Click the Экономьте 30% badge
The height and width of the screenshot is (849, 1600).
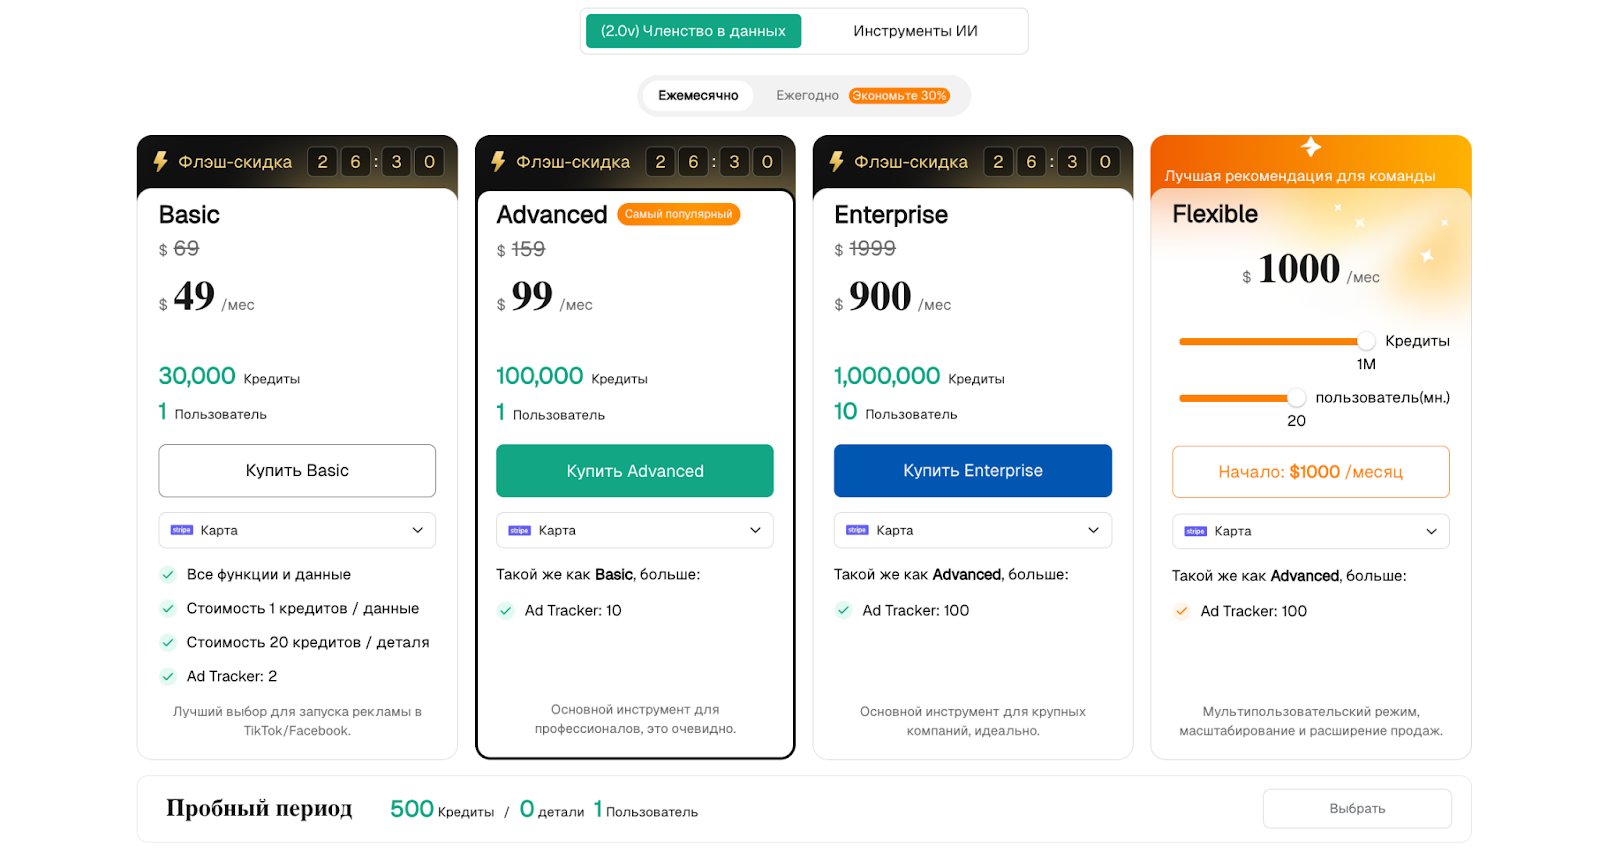tap(899, 96)
